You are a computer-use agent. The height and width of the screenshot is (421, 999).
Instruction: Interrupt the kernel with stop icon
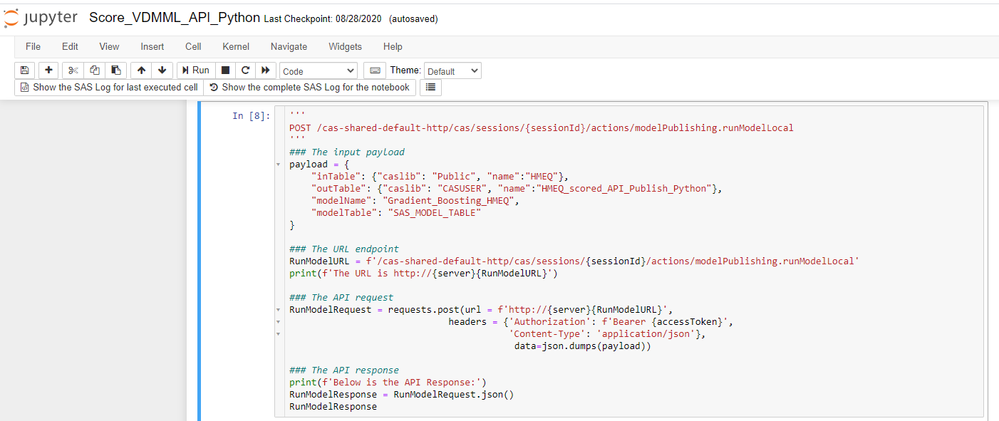(226, 71)
